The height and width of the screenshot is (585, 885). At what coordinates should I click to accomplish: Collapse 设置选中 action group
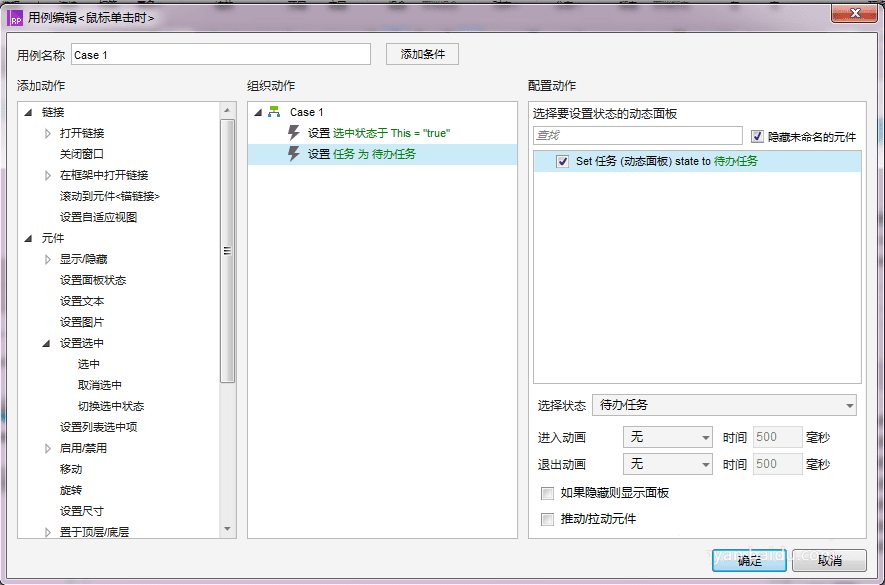click(x=47, y=343)
